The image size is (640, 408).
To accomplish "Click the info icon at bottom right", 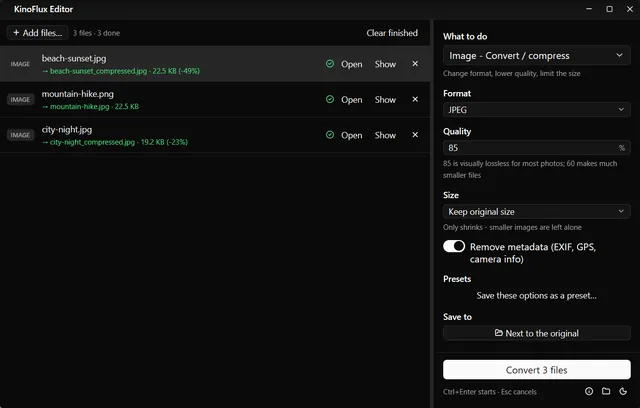I will 589,391.
